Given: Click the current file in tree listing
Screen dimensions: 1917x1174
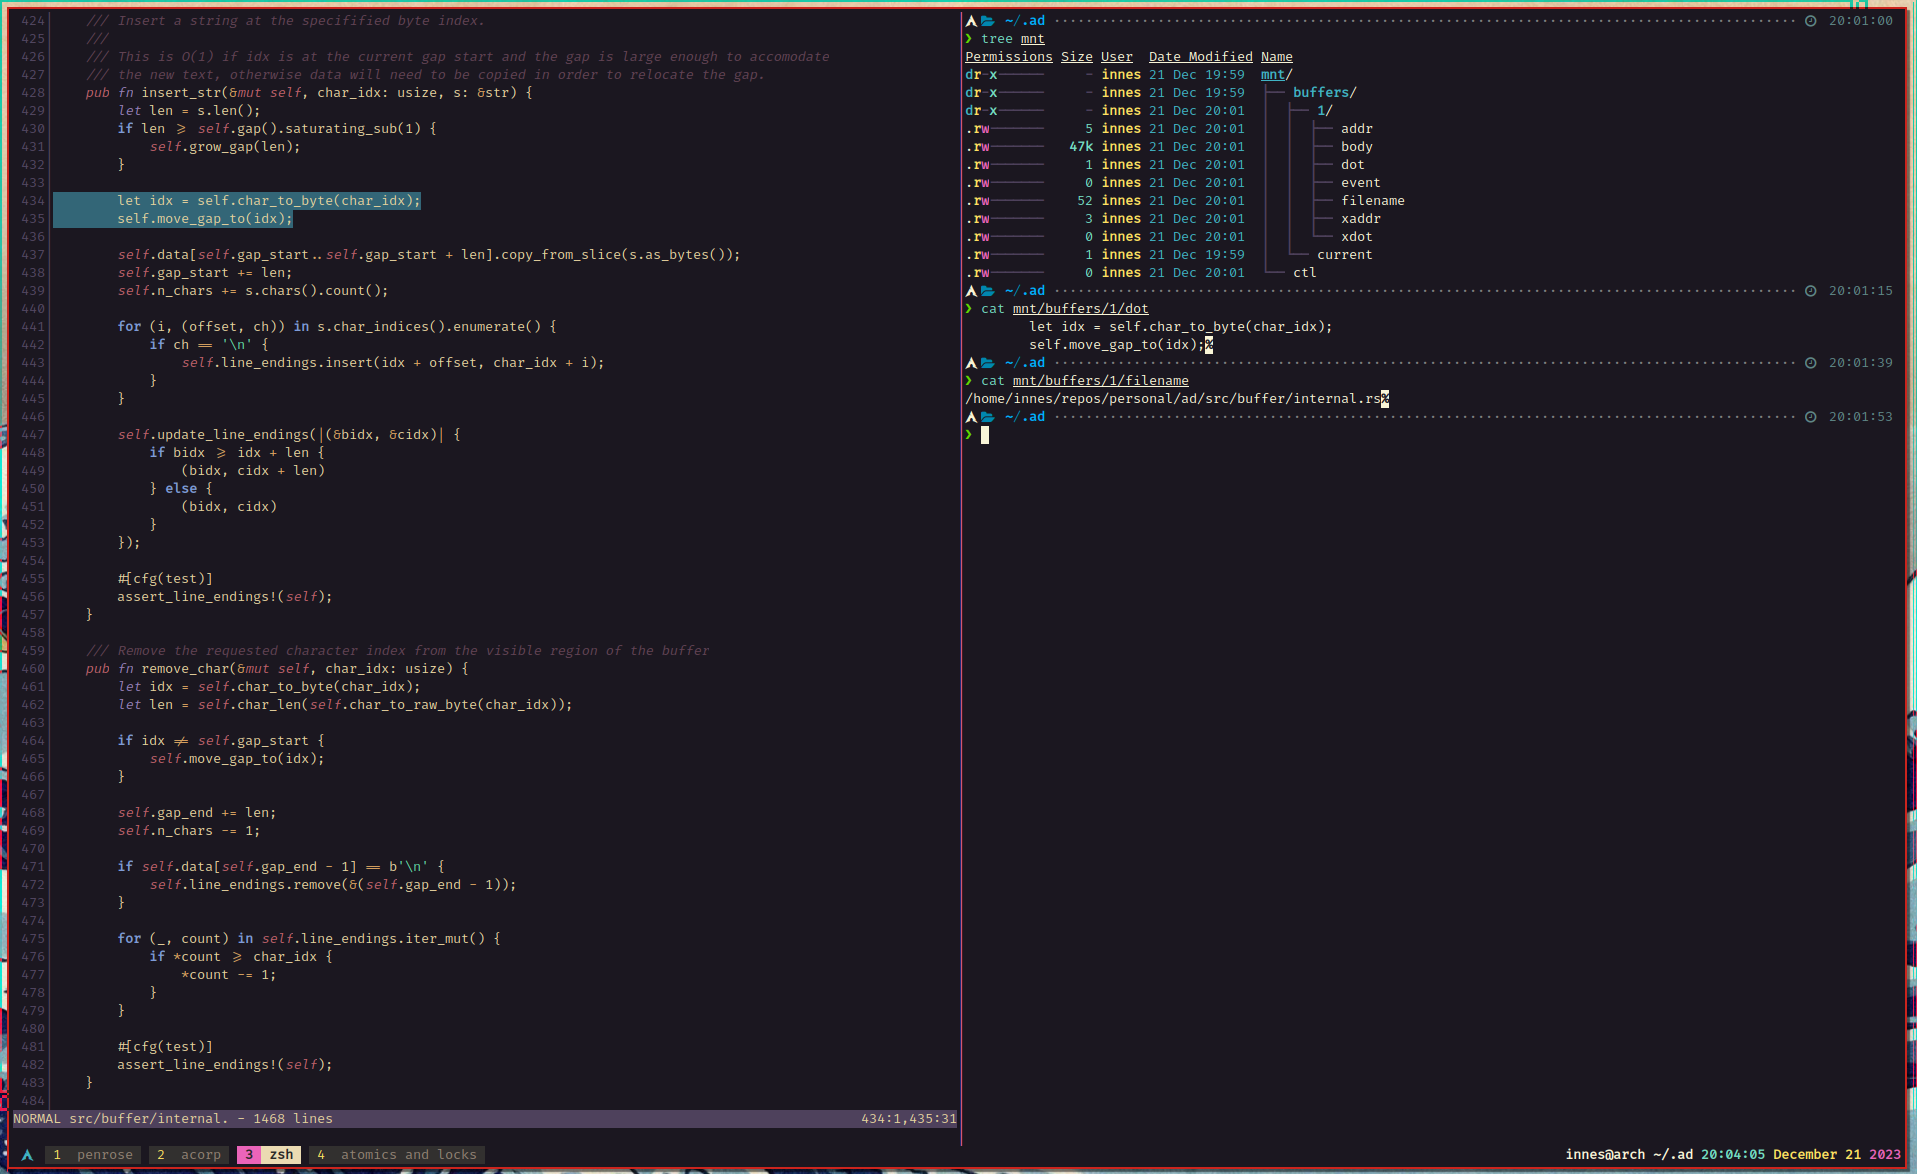Looking at the screenshot, I should click(1344, 255).
